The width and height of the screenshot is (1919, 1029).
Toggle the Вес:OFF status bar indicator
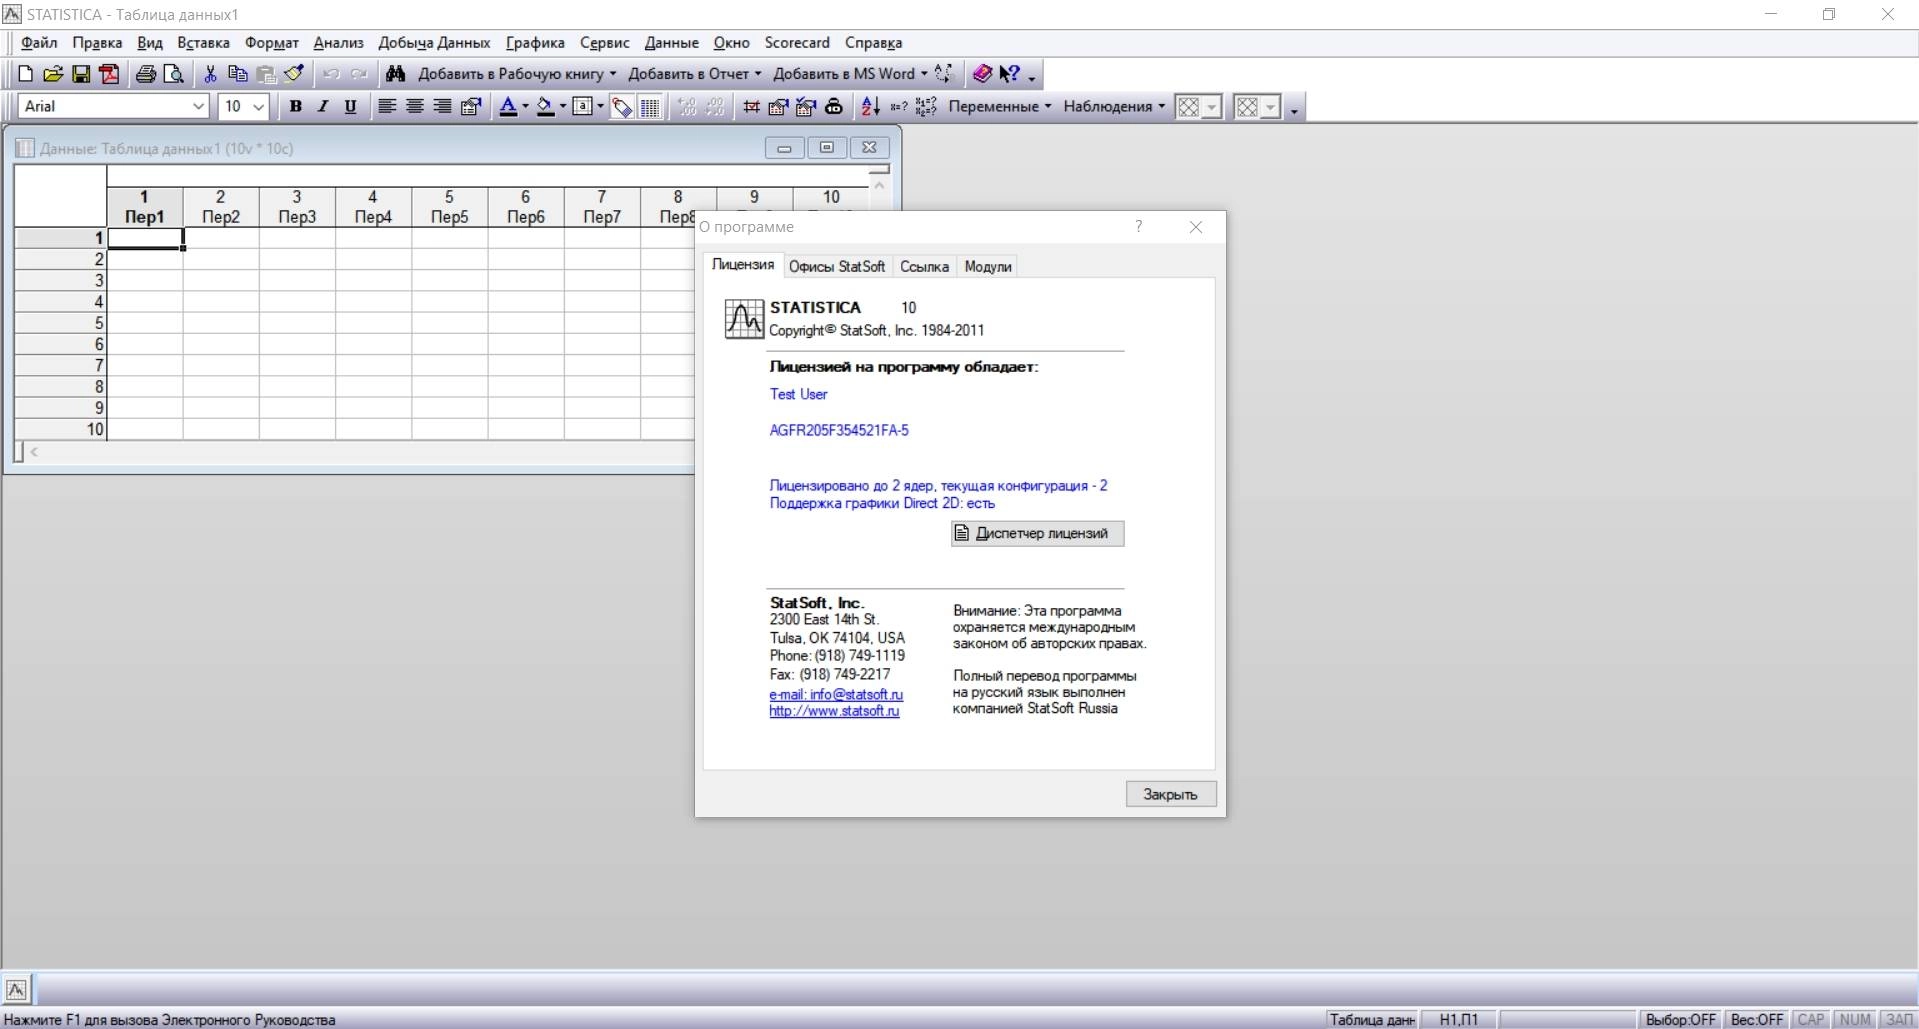pyautogui.click(x=1757, y=1019)
